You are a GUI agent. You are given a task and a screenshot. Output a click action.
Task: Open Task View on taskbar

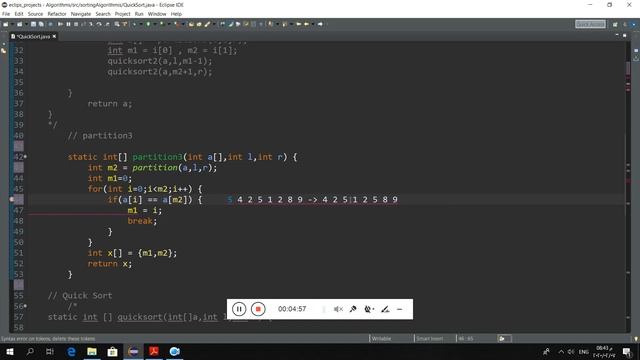point(50,351)
